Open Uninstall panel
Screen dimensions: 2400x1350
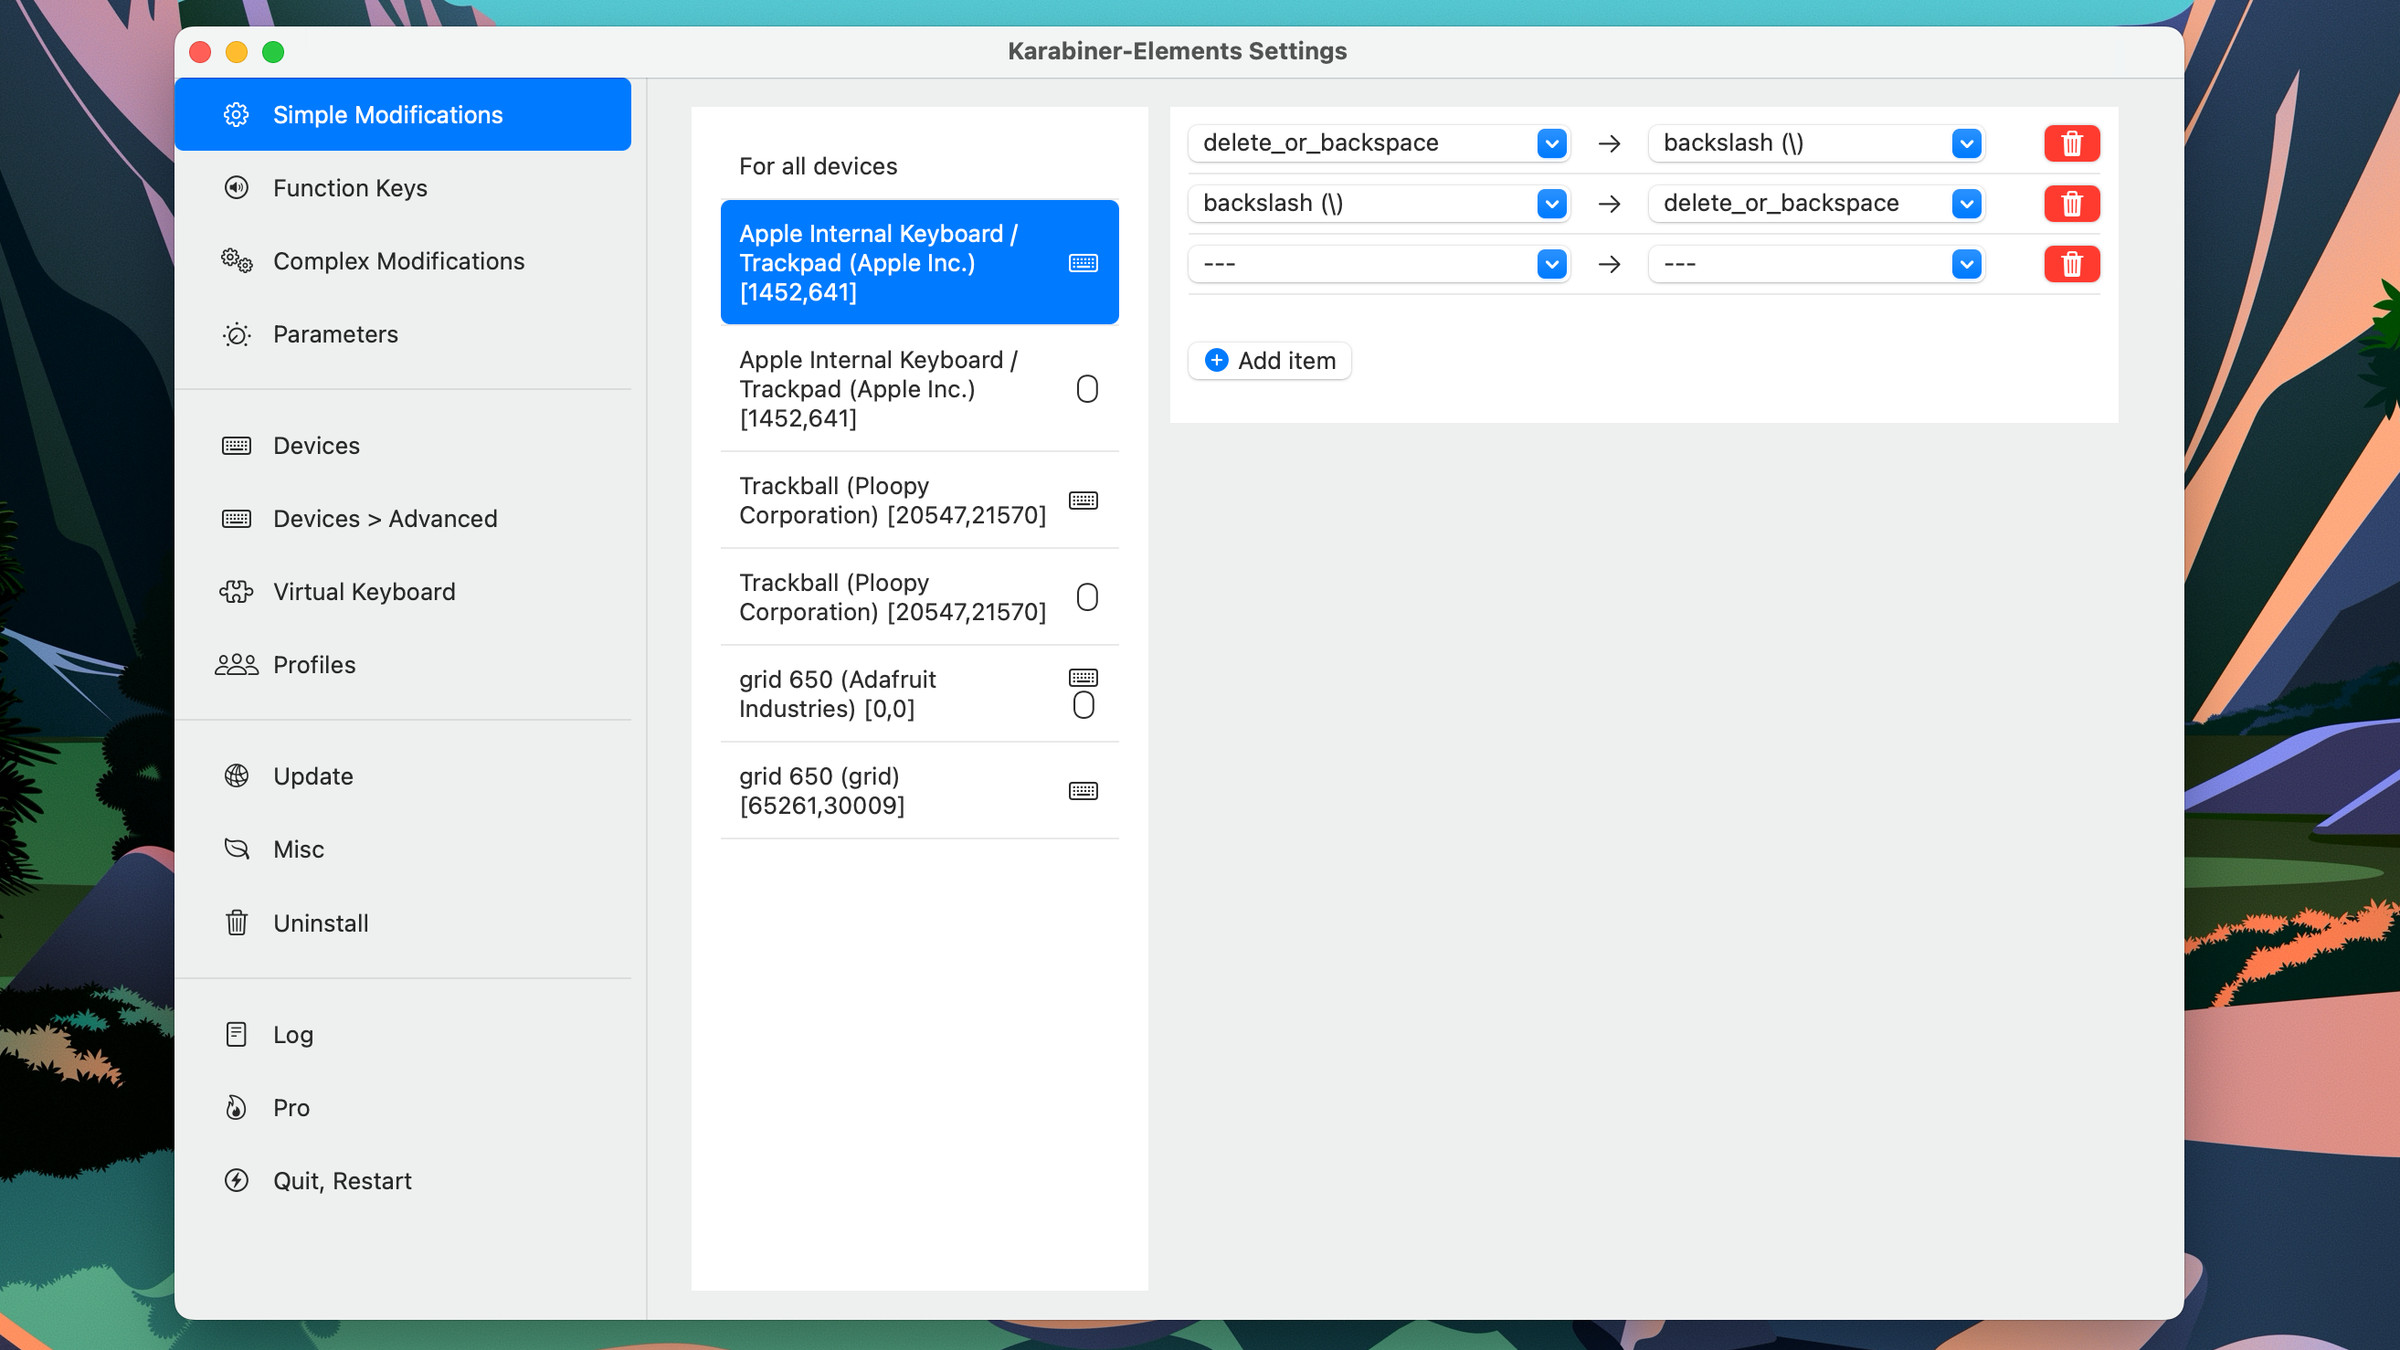320,921
